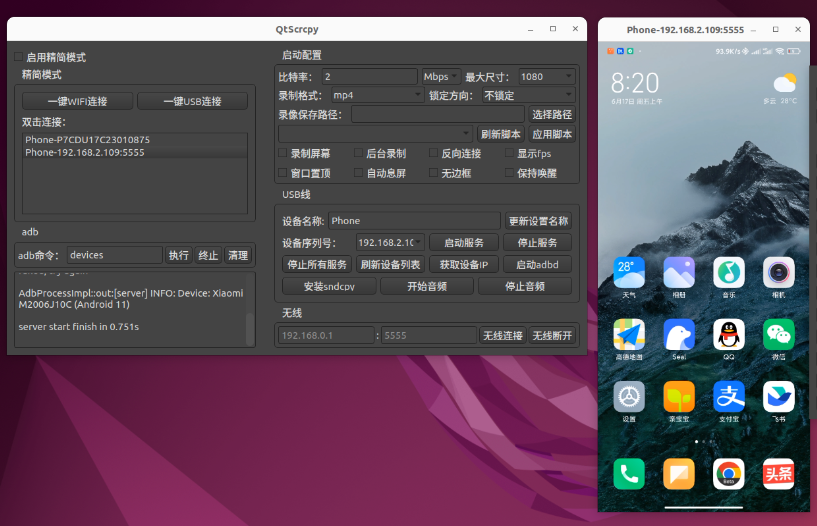Open the Gallery app icon on phone

[679, 272]
